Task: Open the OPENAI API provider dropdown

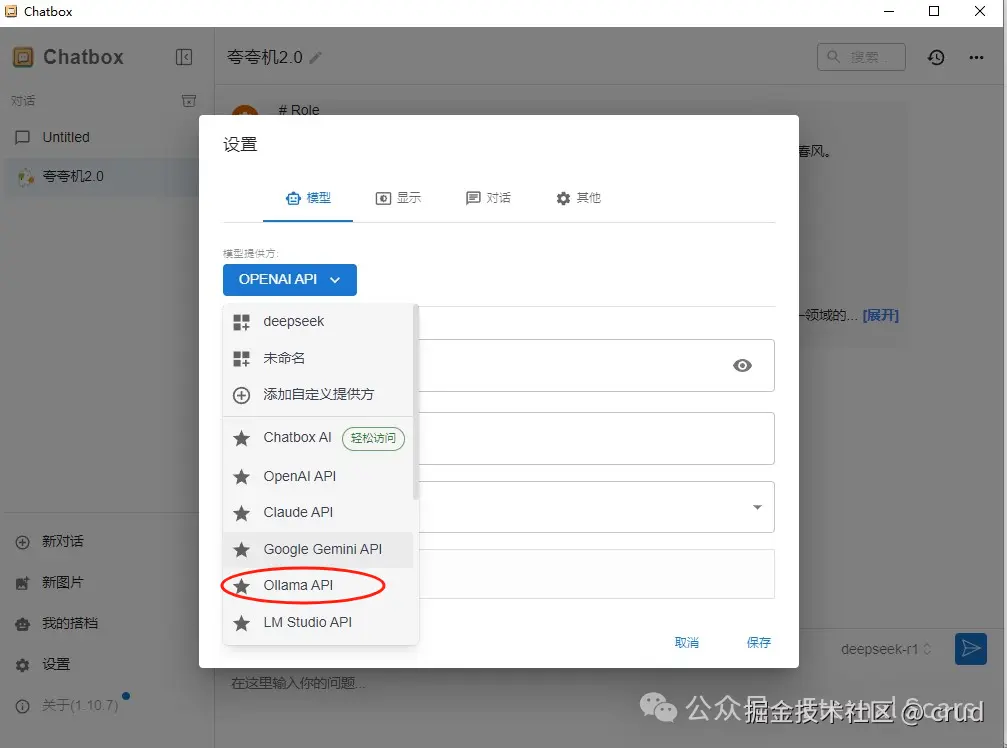Action: click(290, 280)
